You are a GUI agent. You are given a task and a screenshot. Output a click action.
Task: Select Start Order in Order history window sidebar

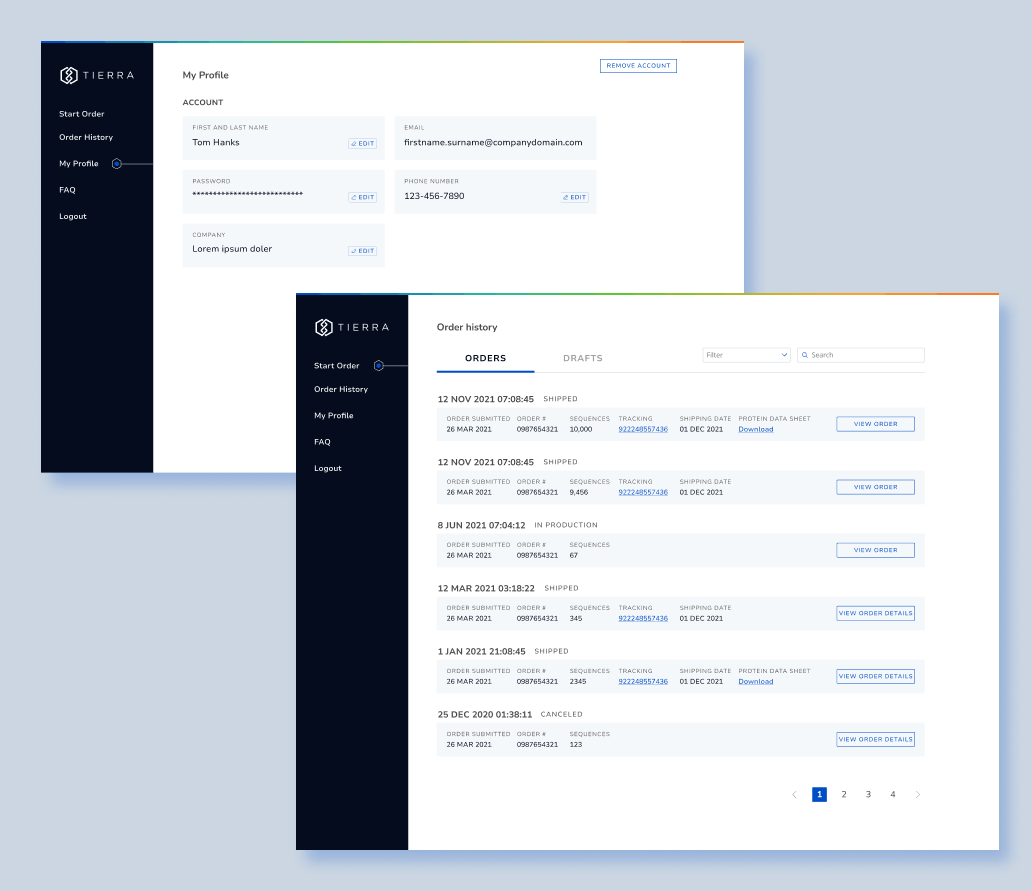pyautogui.click(x=336, y=366)
